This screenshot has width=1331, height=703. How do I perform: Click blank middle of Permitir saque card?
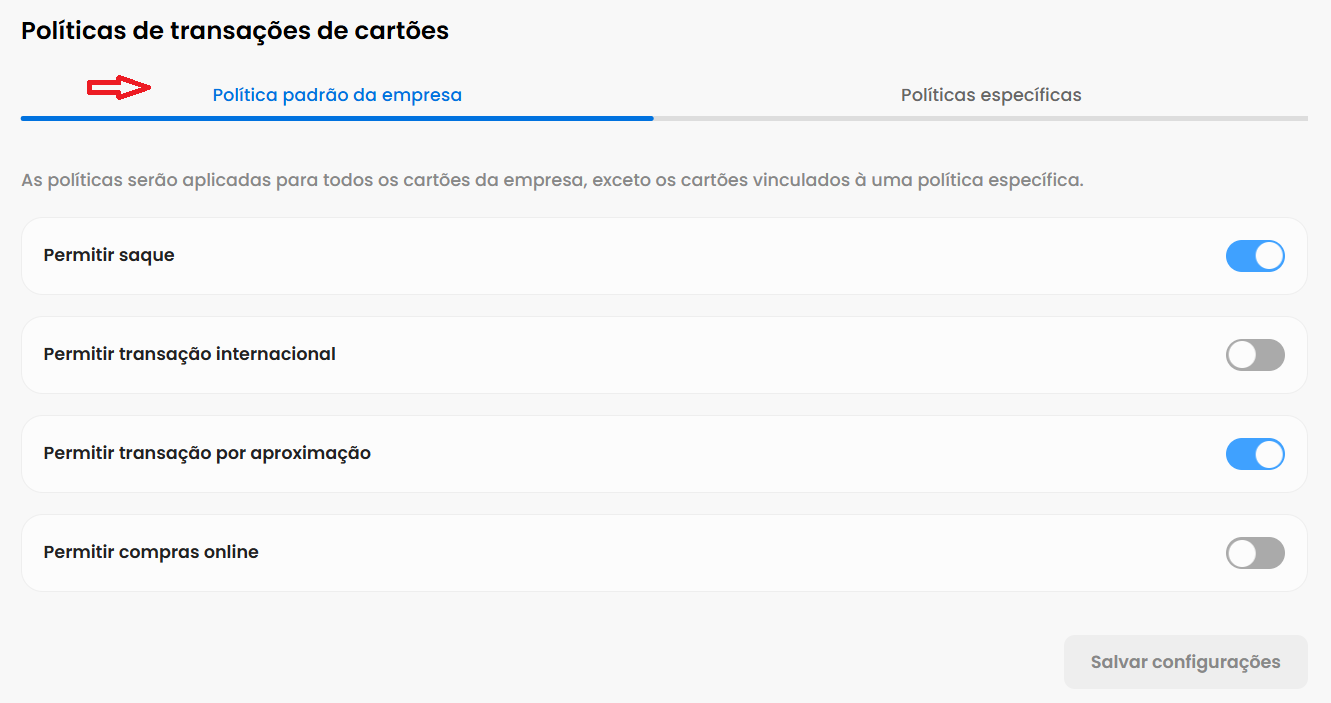[x=700, y=256]
